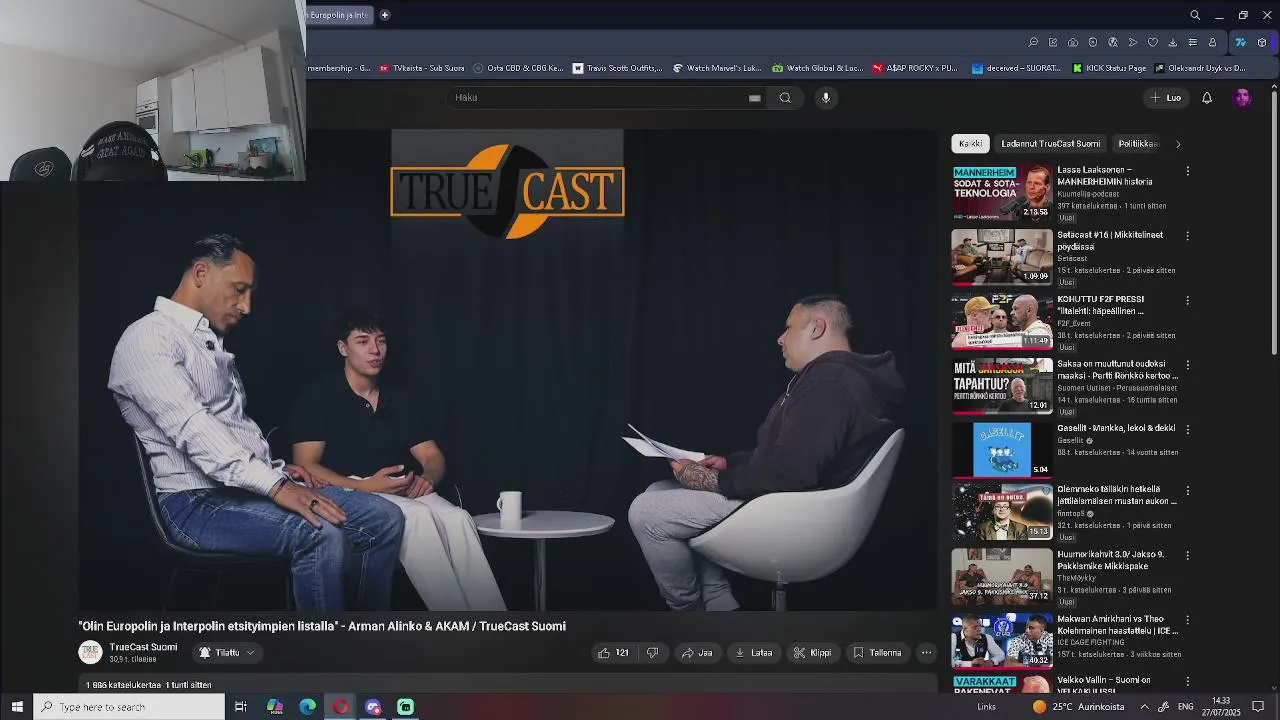Open Opera browser from taskbar
Image resolution: width=1280 pixels, height=720 pixels.
pyautogui.click(x=341, y=707)
